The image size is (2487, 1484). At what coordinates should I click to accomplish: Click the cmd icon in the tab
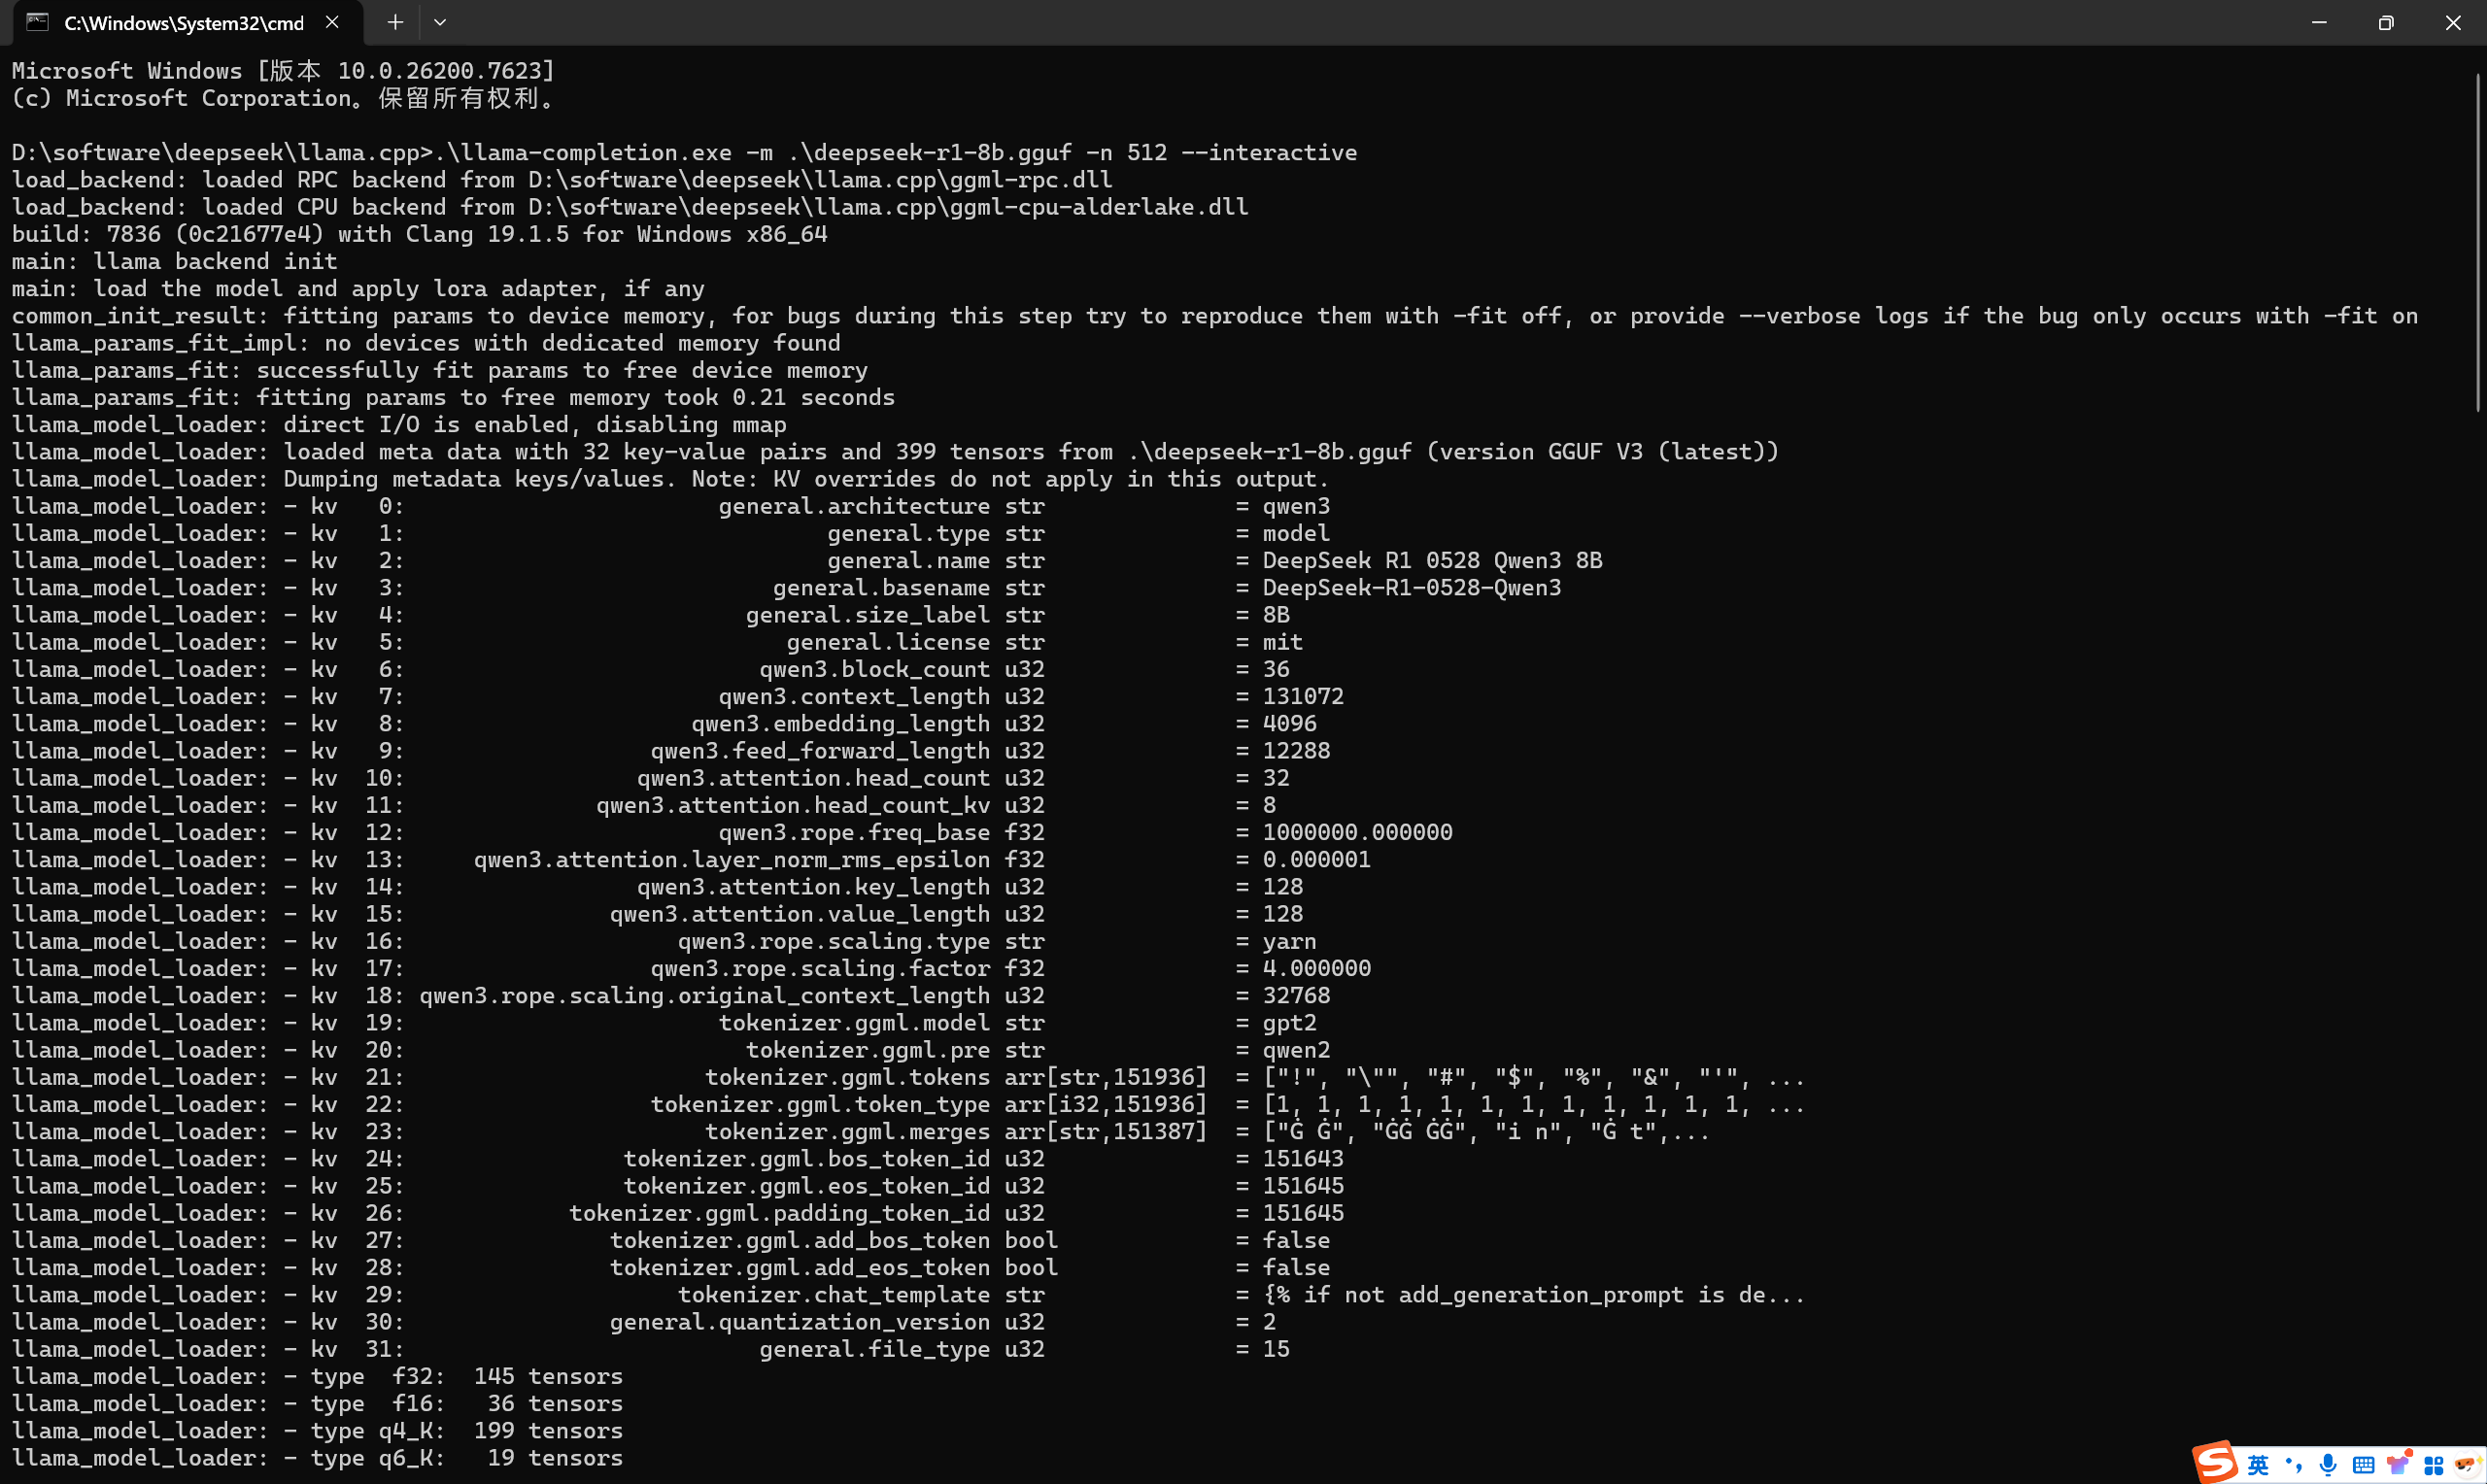pyautogui.click(x=37, y=22)
